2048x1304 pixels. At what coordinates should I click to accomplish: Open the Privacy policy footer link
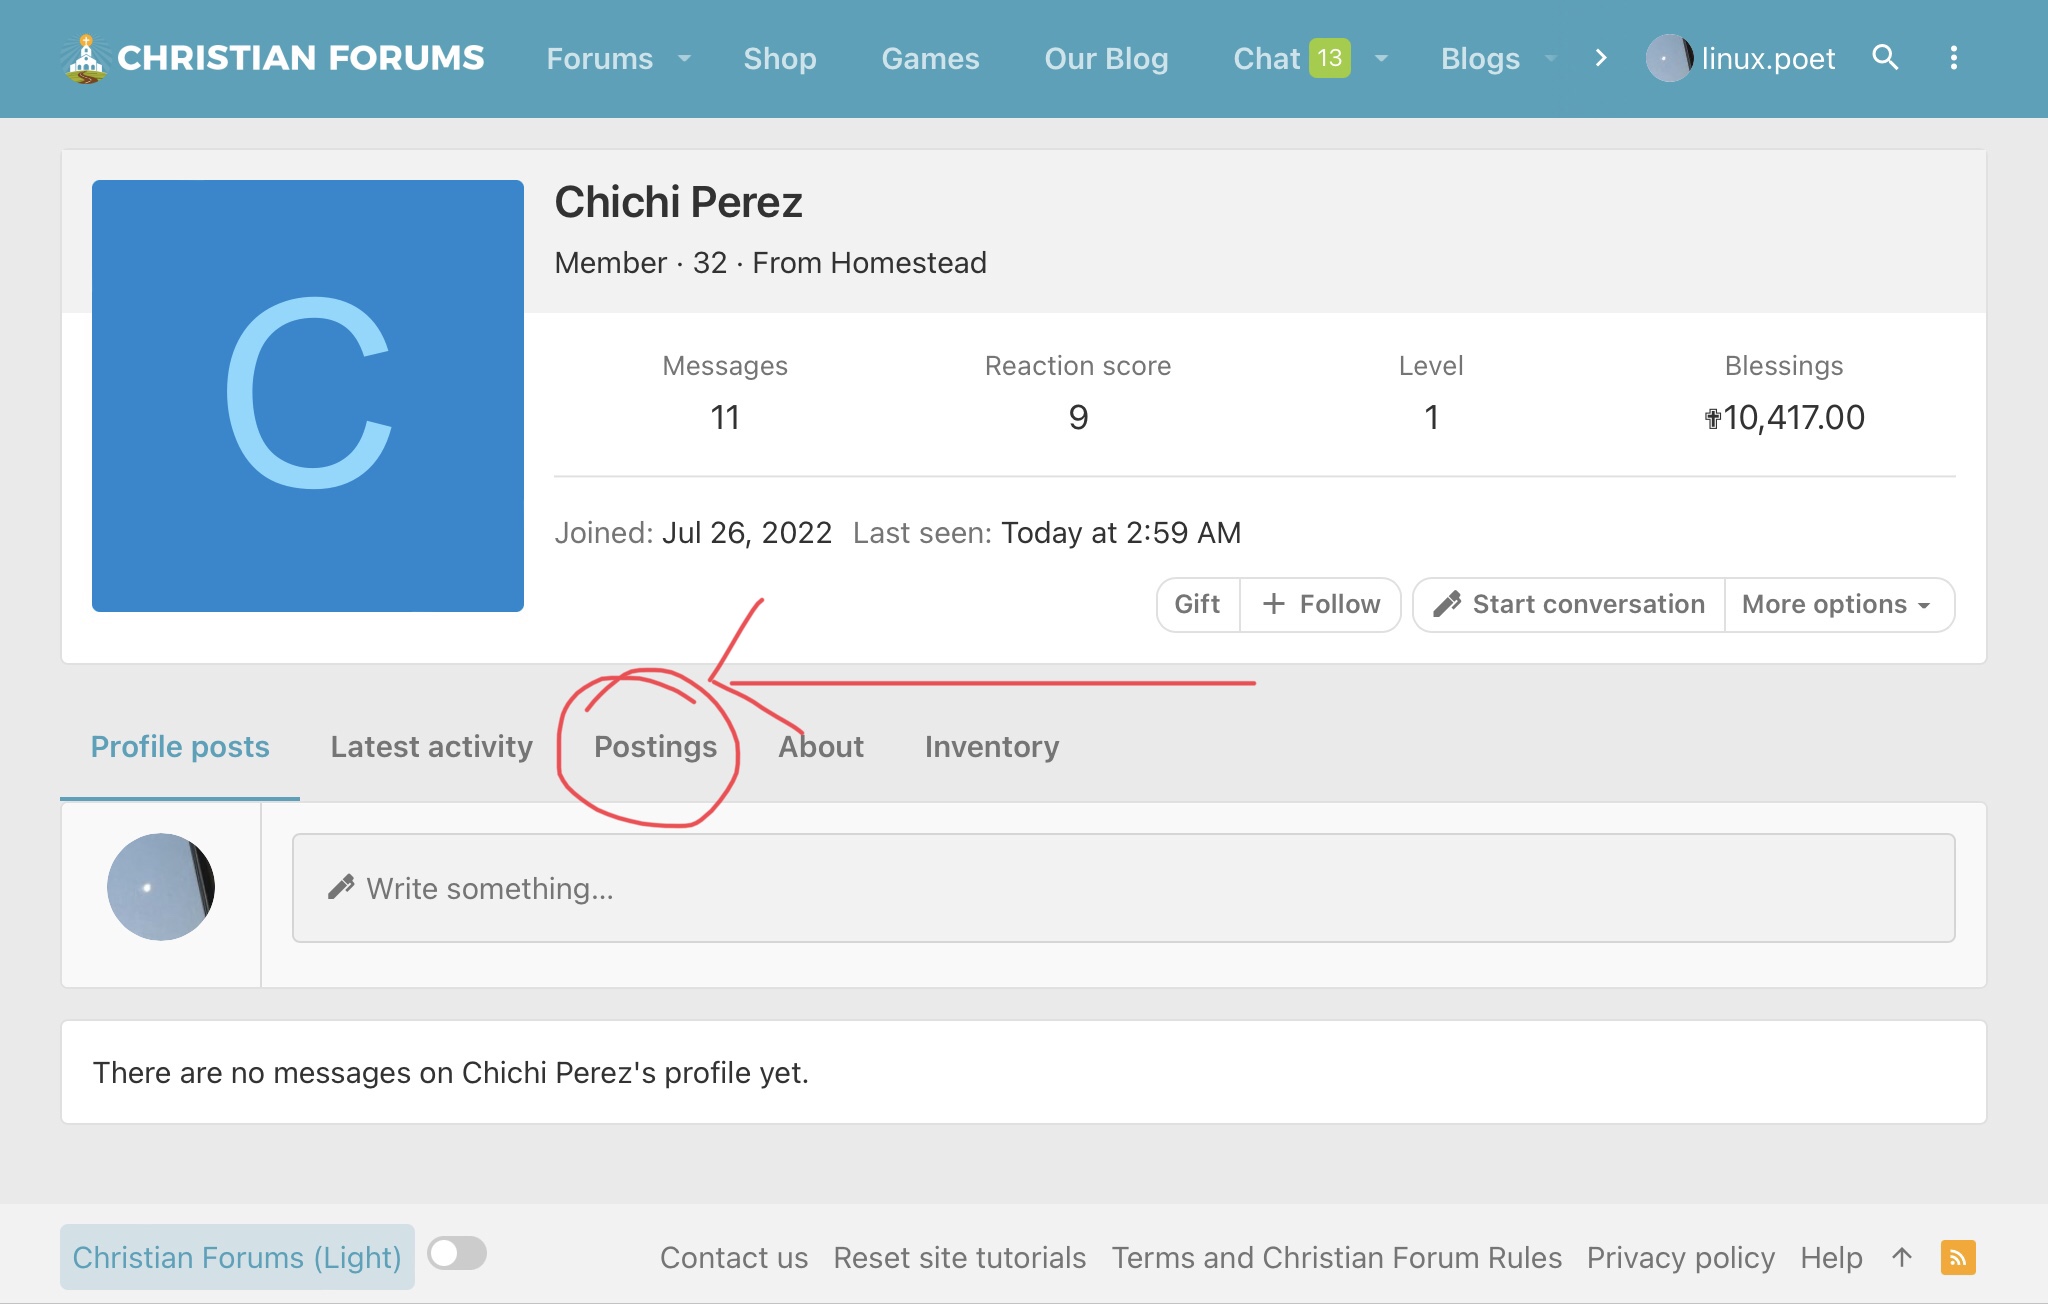pos(1680,1257)
